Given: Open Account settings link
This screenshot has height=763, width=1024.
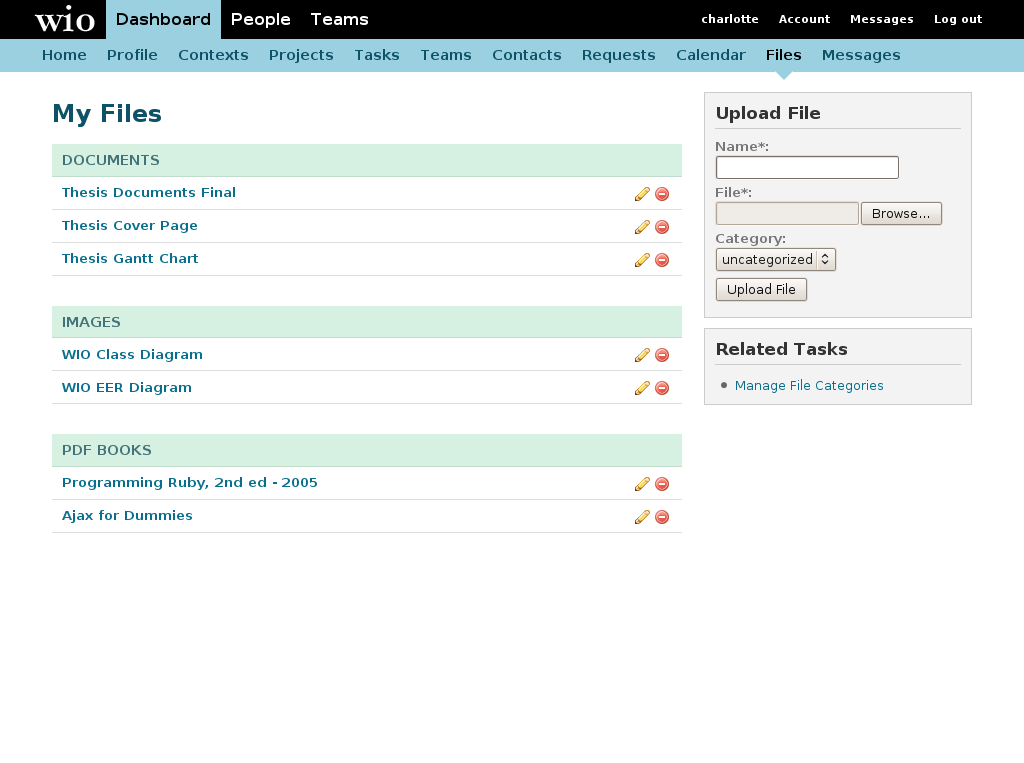Looking at the screenshot, I should pyautogui.click(x=804, y=19).
